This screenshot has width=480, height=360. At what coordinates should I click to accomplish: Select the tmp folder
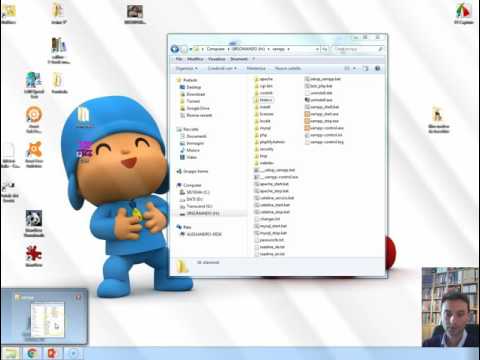click(261, 156)
